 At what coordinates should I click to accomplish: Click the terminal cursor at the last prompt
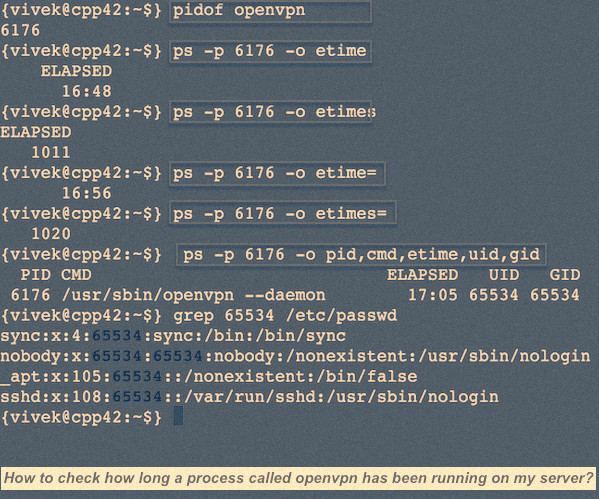(x=178, y=416)
